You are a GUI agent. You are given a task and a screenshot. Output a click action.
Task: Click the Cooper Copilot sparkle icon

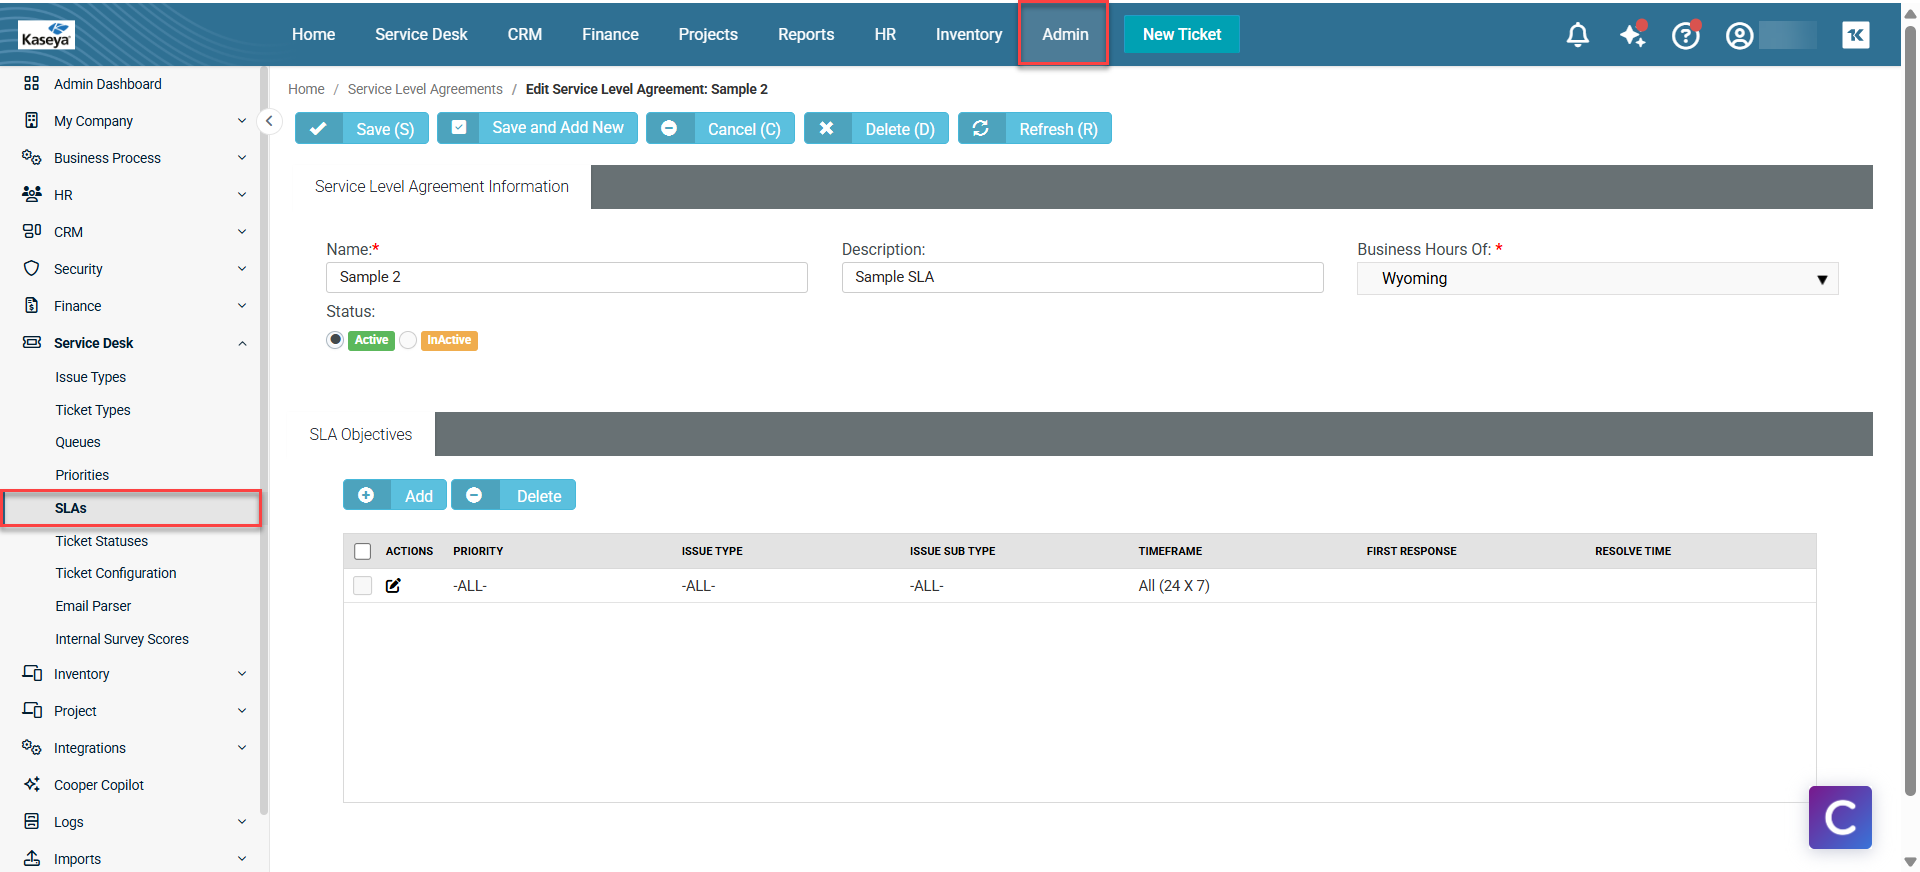click(31, 784)
